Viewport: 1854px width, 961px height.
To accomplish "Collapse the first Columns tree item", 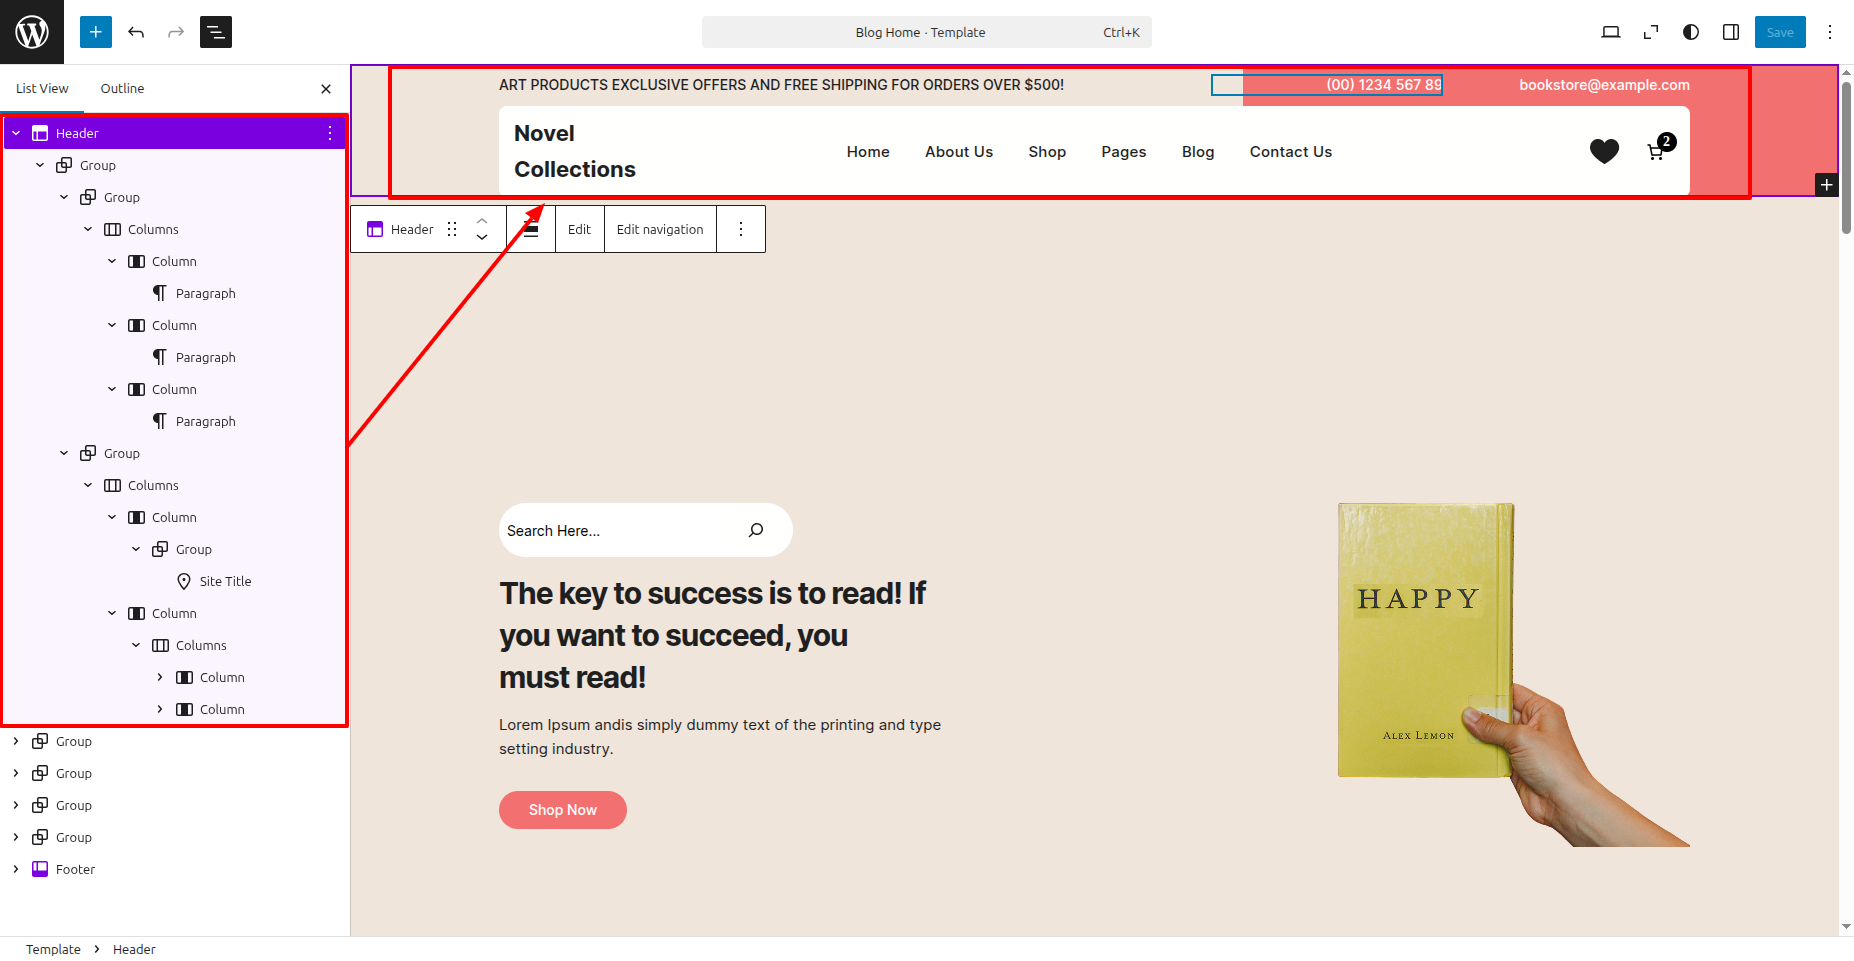I will click(x=88, y=229).
